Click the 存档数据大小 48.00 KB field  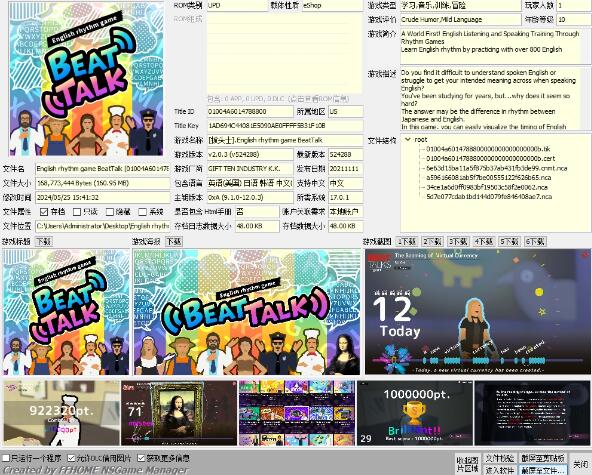(x=346, y=226)
